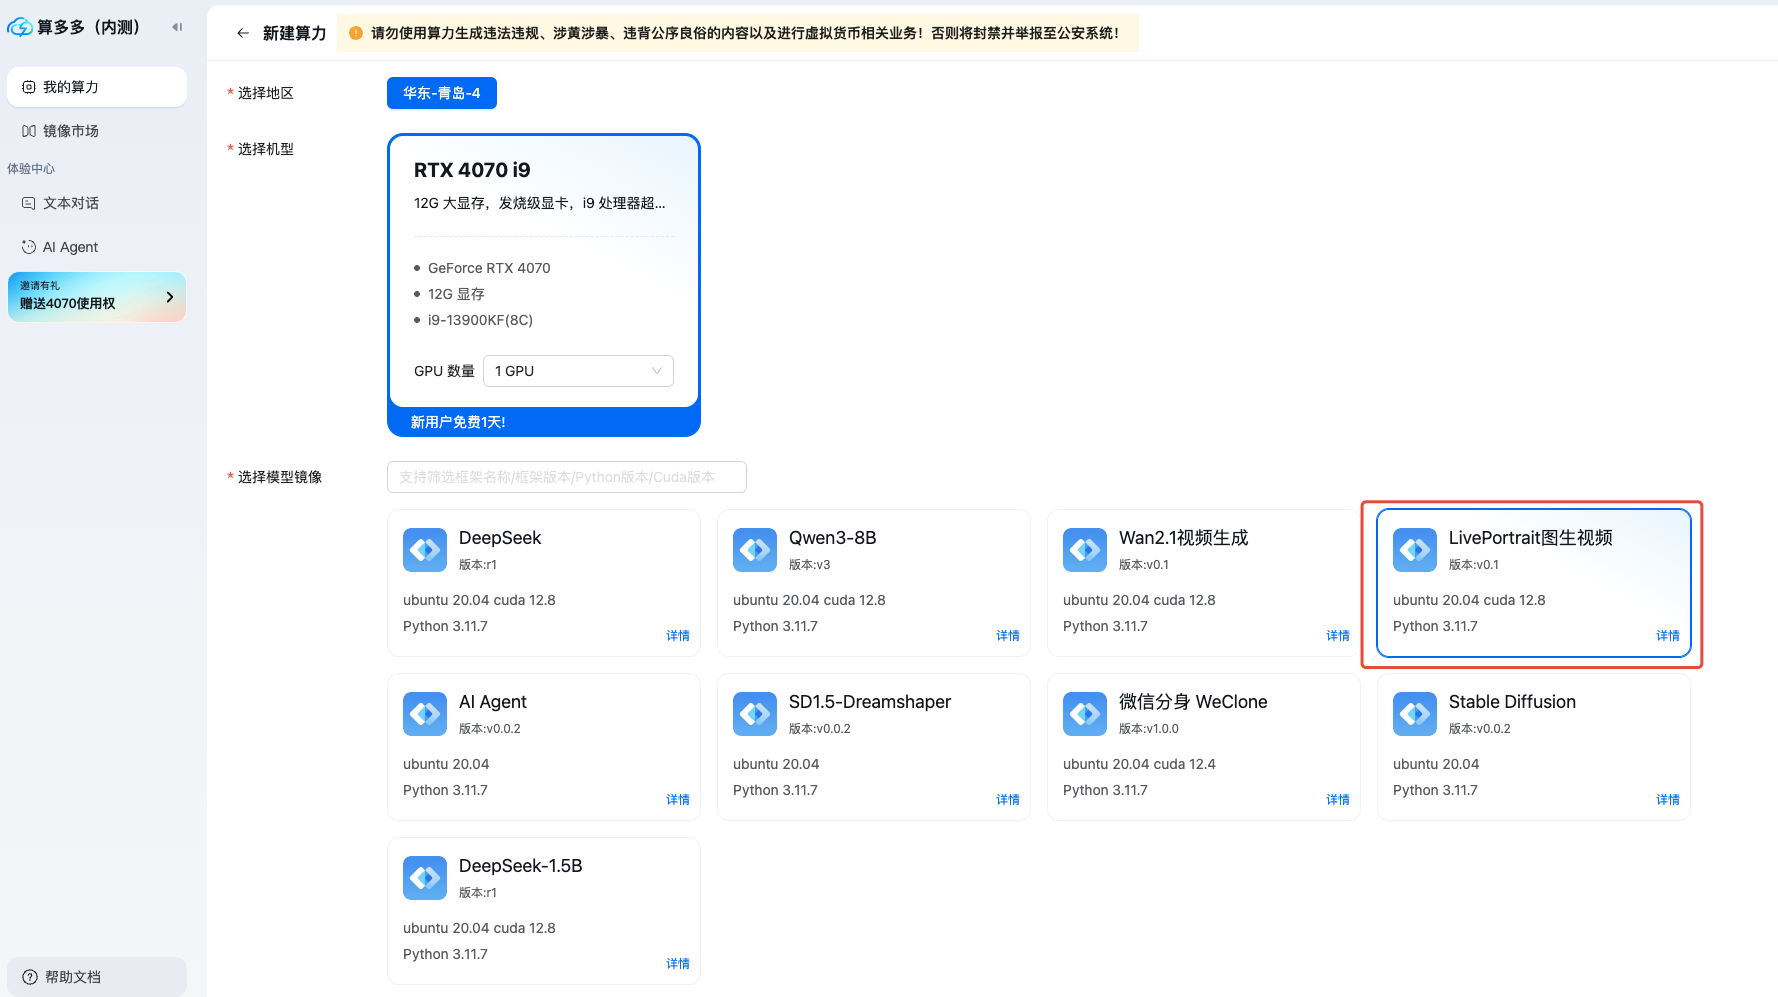Open 详情 link on DeepSeek-1.5B card

pos(677,964)
